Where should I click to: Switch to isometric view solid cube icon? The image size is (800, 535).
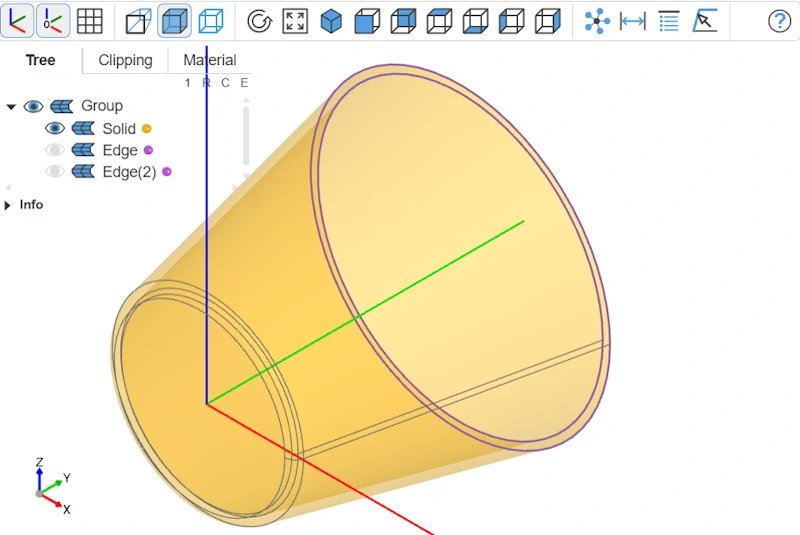(331, 20)
